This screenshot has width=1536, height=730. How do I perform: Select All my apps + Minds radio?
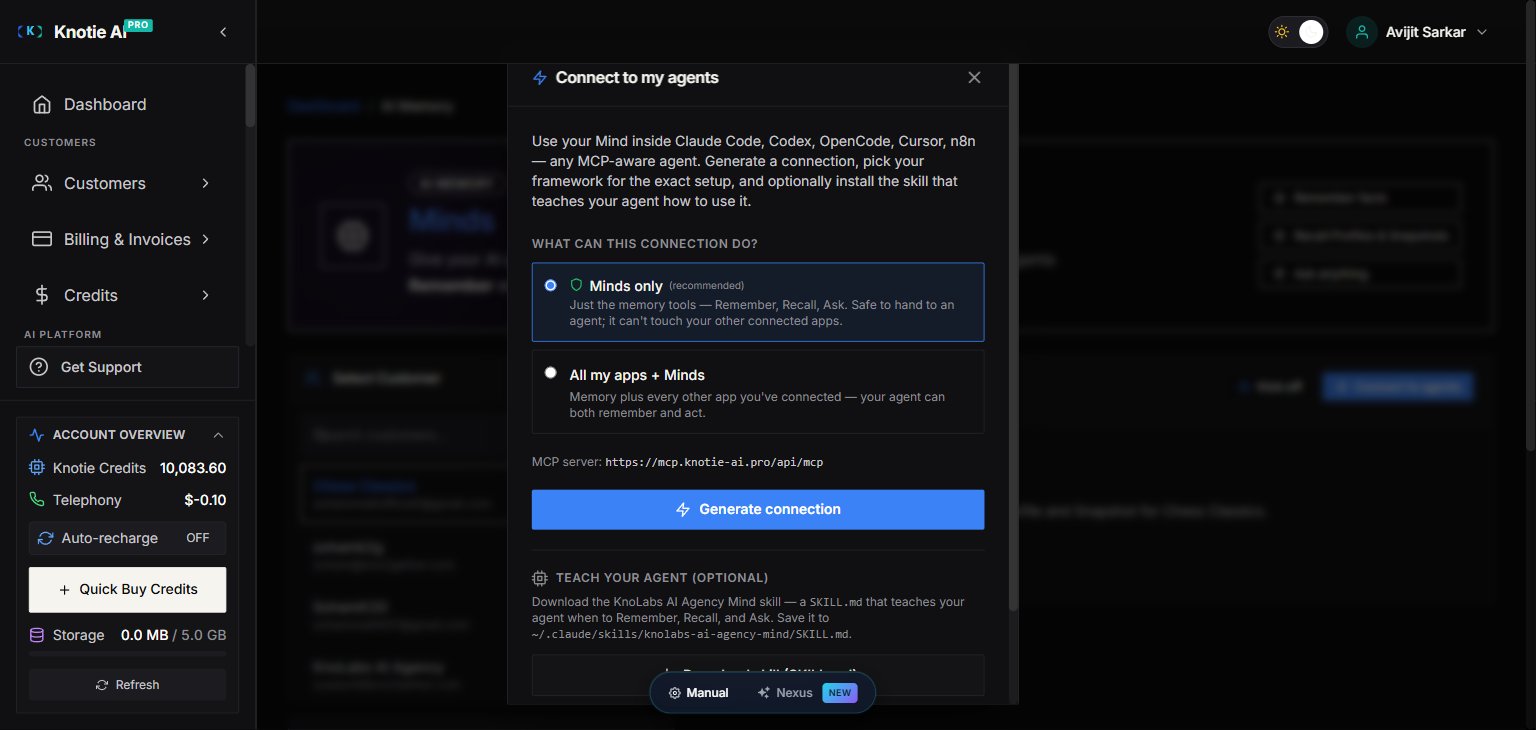[x=551, y=373]
